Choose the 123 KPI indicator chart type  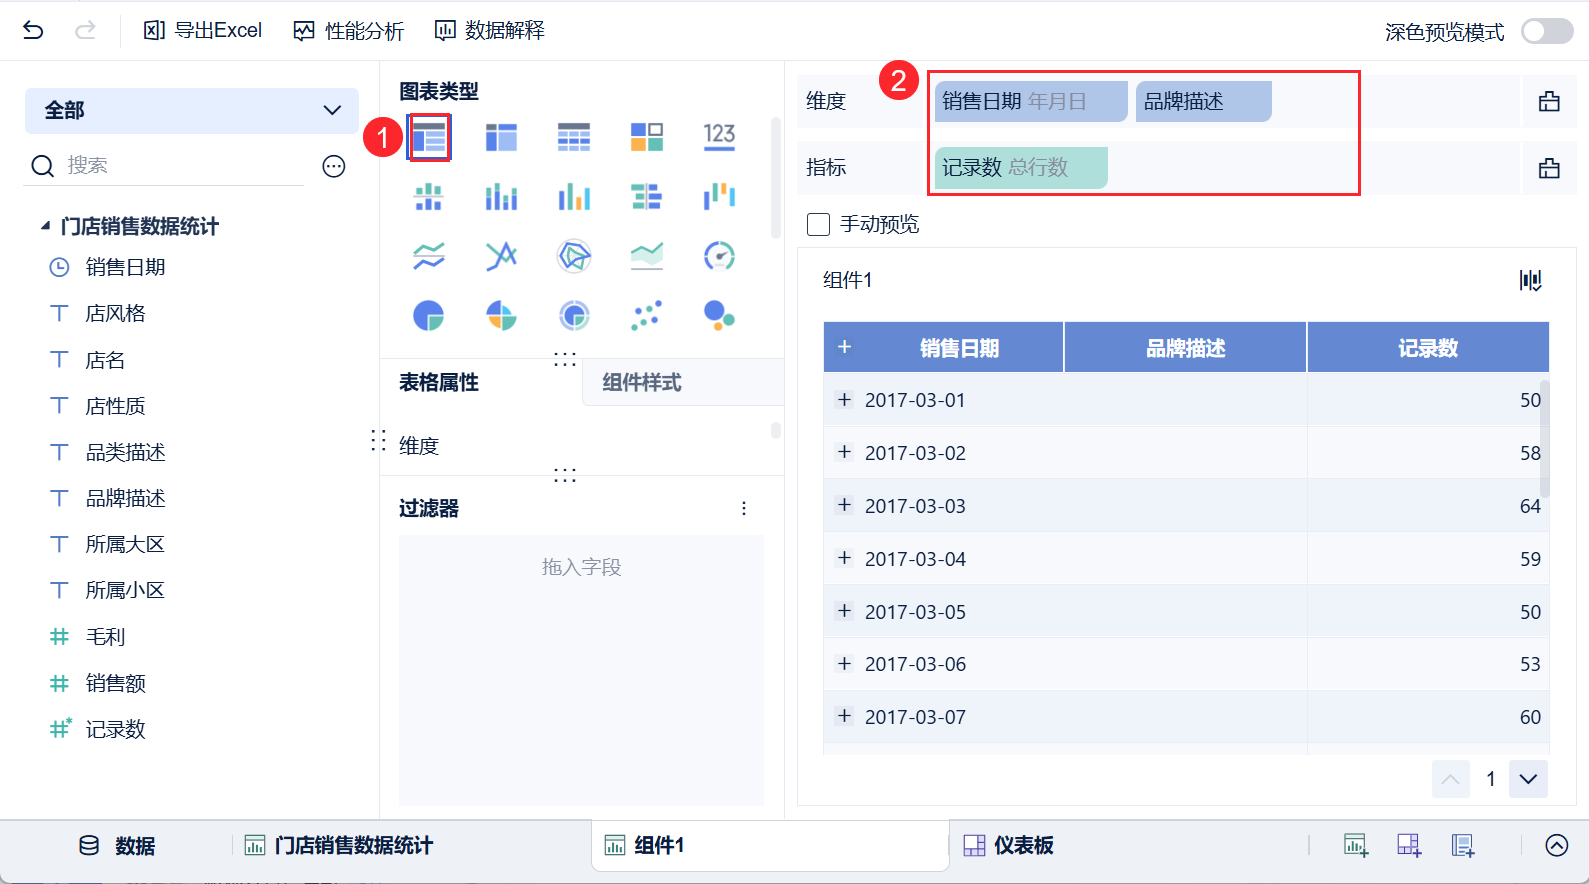[719, 137]
